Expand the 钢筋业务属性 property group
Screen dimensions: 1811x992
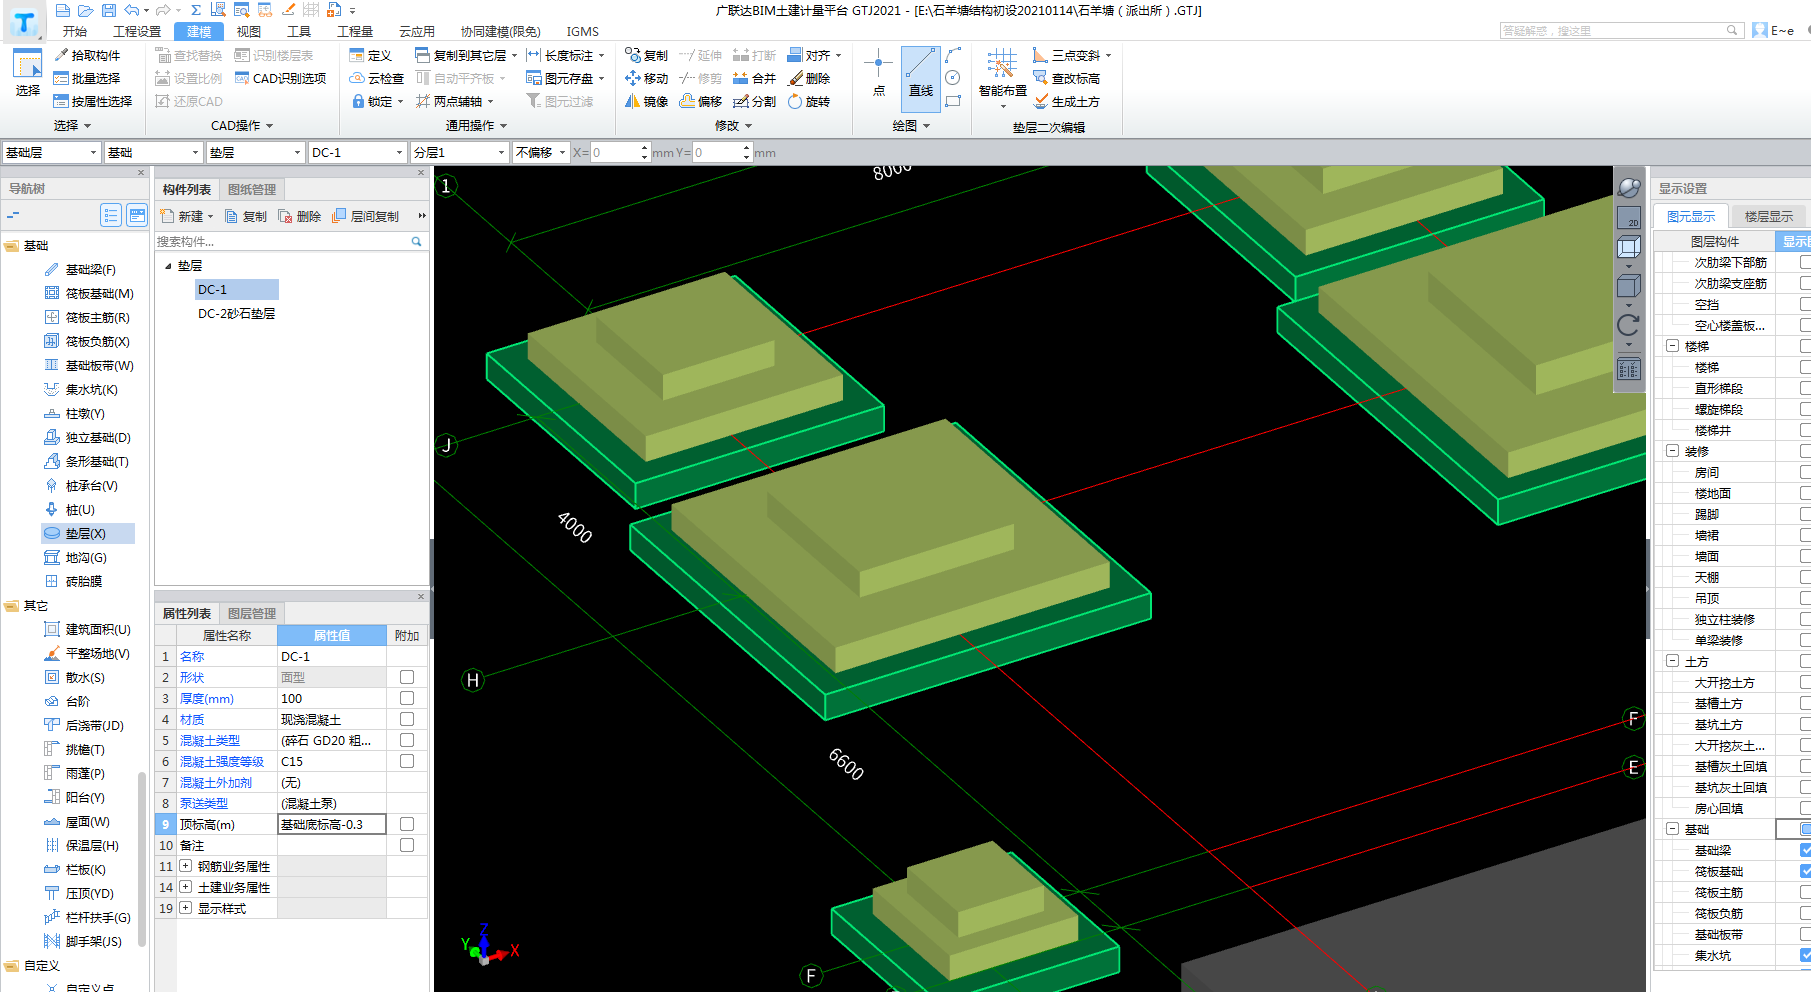point(186,866)
